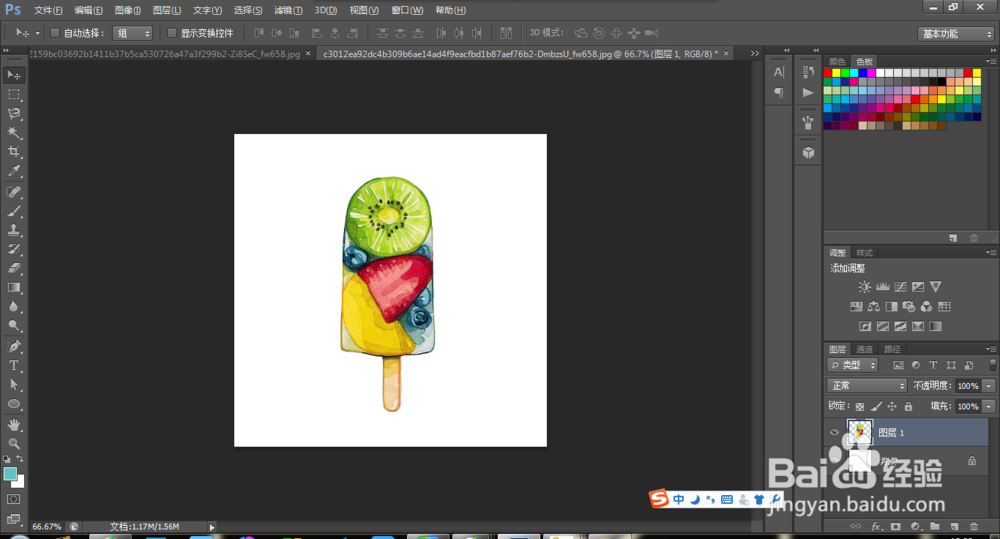
Task: Open the 类型 layer filter dropdown
Action: (x=853, y=365)
